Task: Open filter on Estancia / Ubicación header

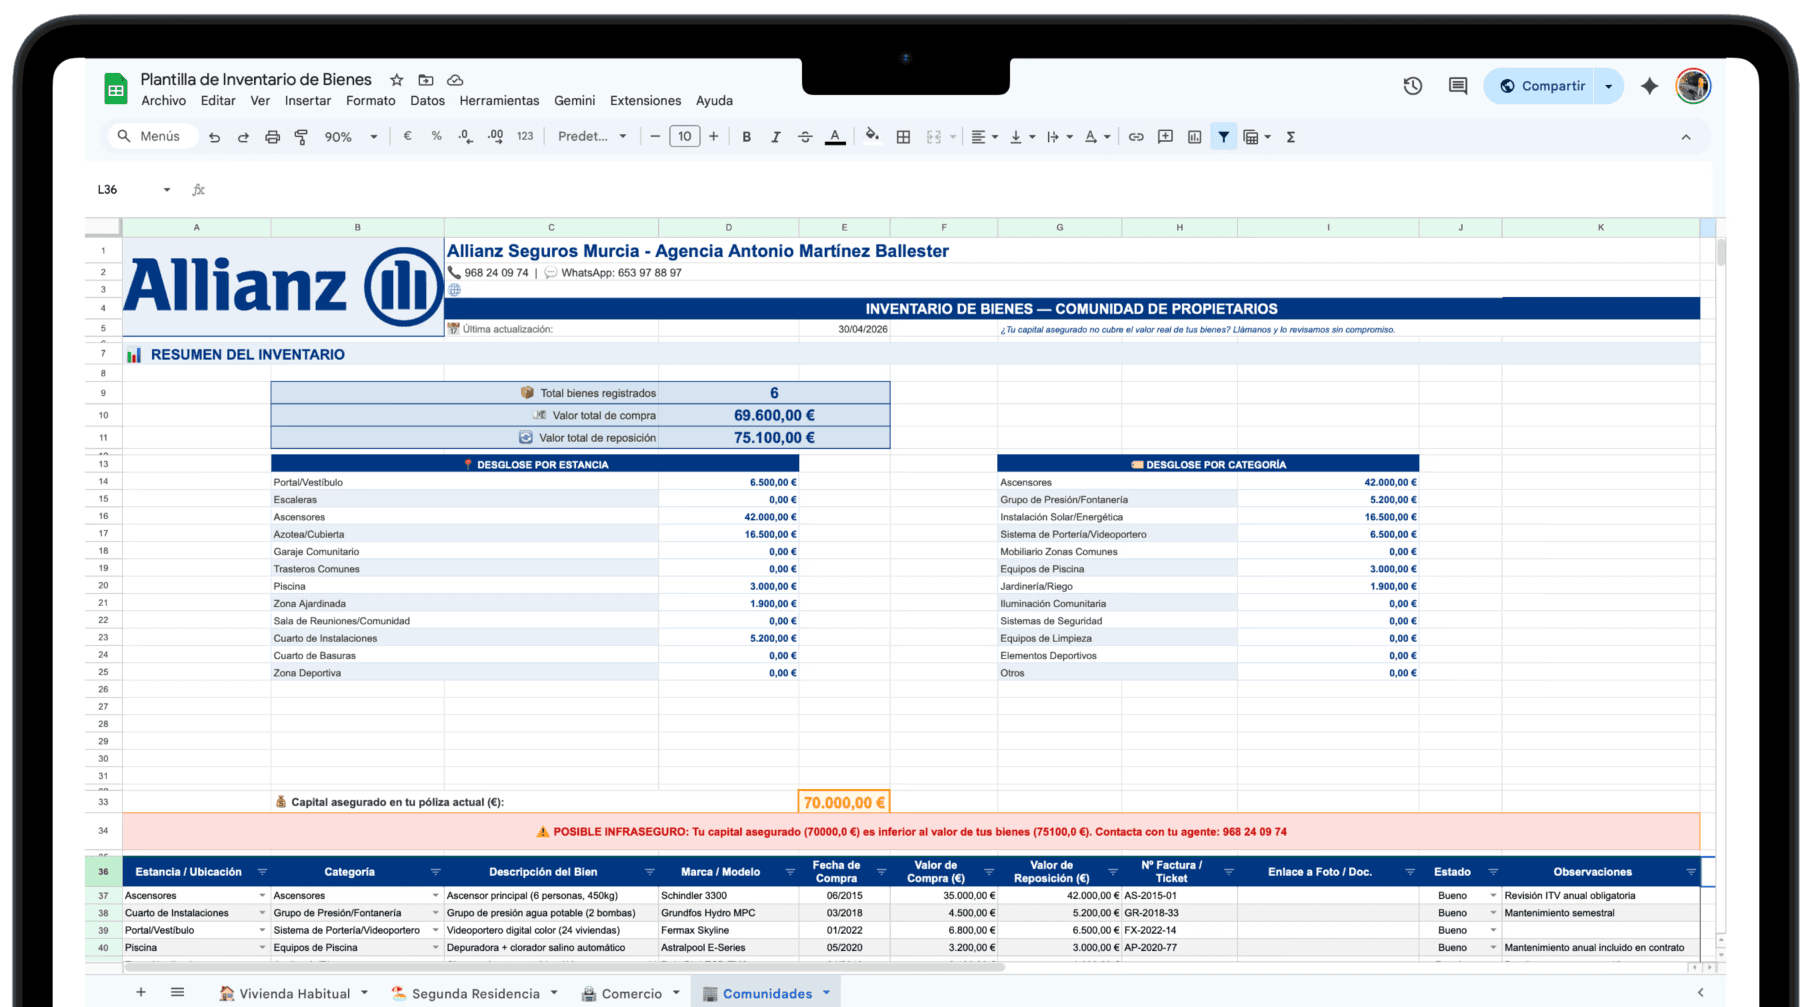Action: coord(262,872)
